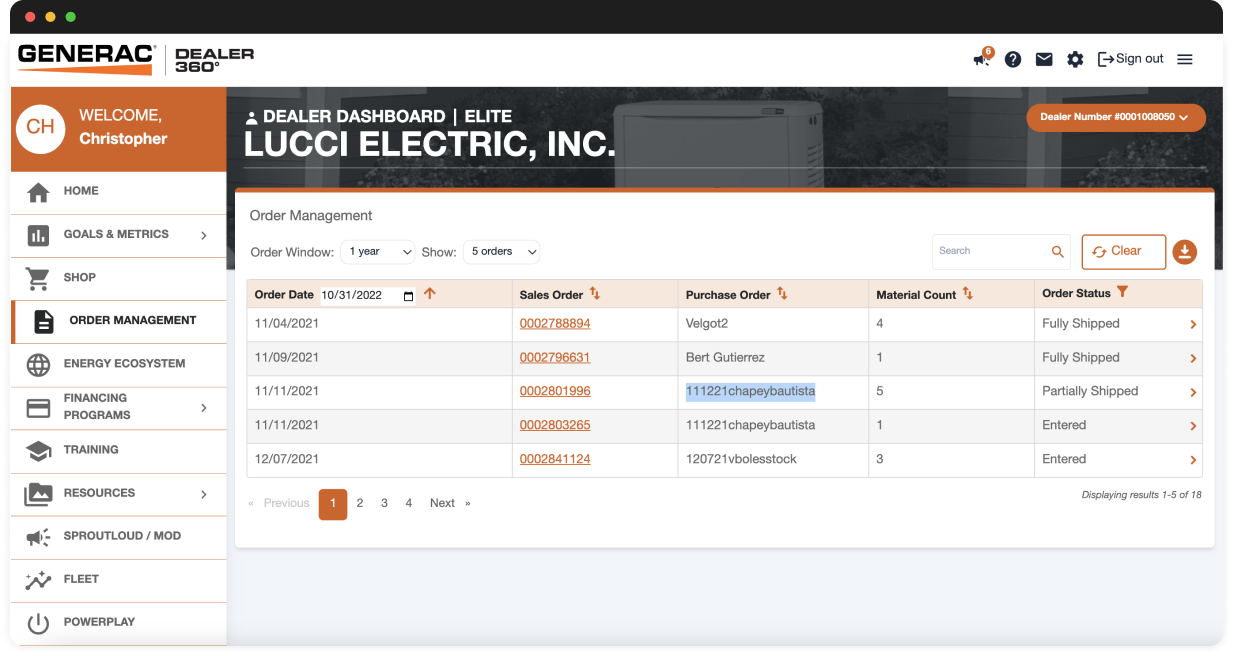The image size is (1233, 656).
Task: Open the settings gear icon
Action: click(1075, 59)
